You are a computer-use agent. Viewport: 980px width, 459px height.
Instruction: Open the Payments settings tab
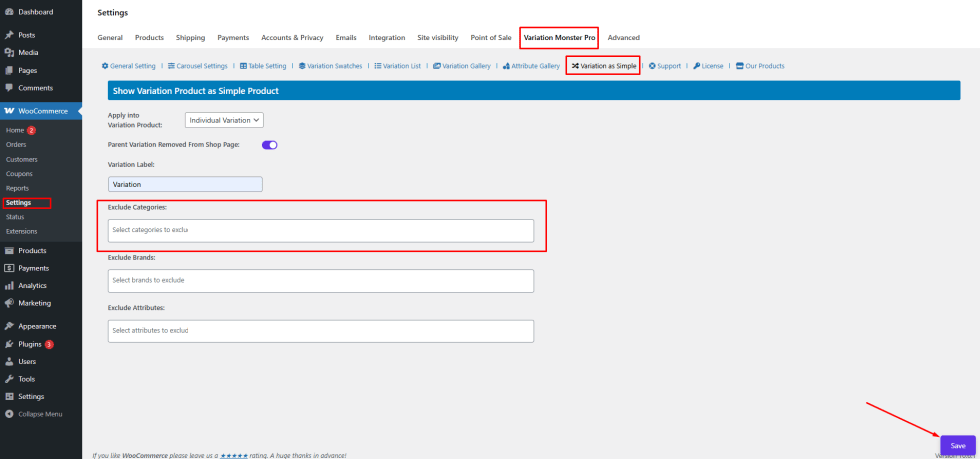tap(233, 38)
